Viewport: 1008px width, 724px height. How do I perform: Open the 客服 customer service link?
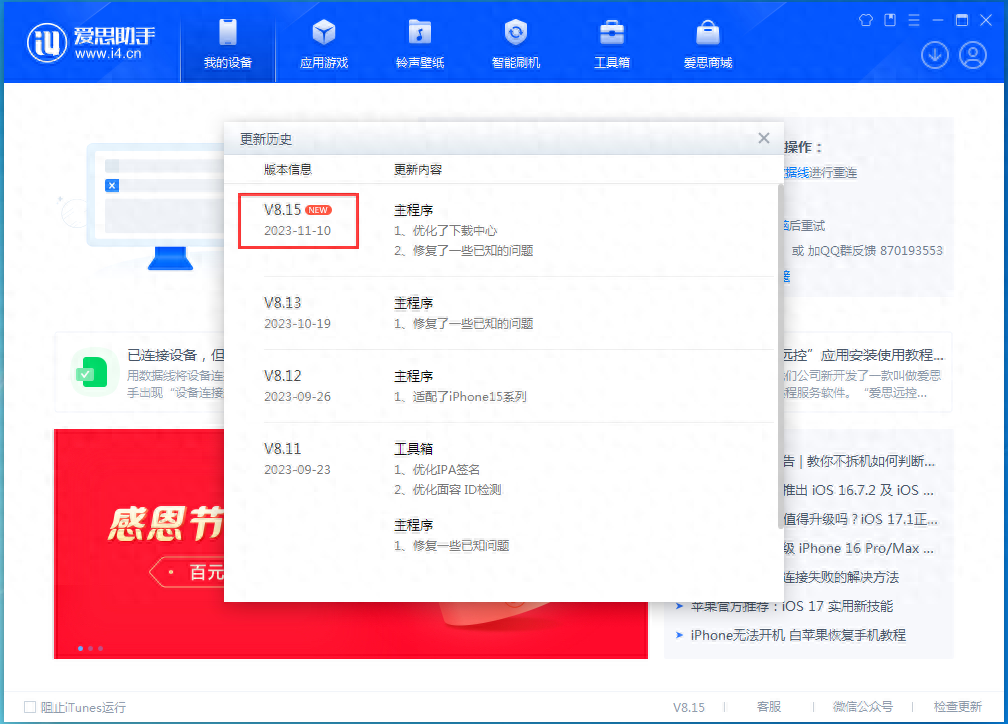768,707
